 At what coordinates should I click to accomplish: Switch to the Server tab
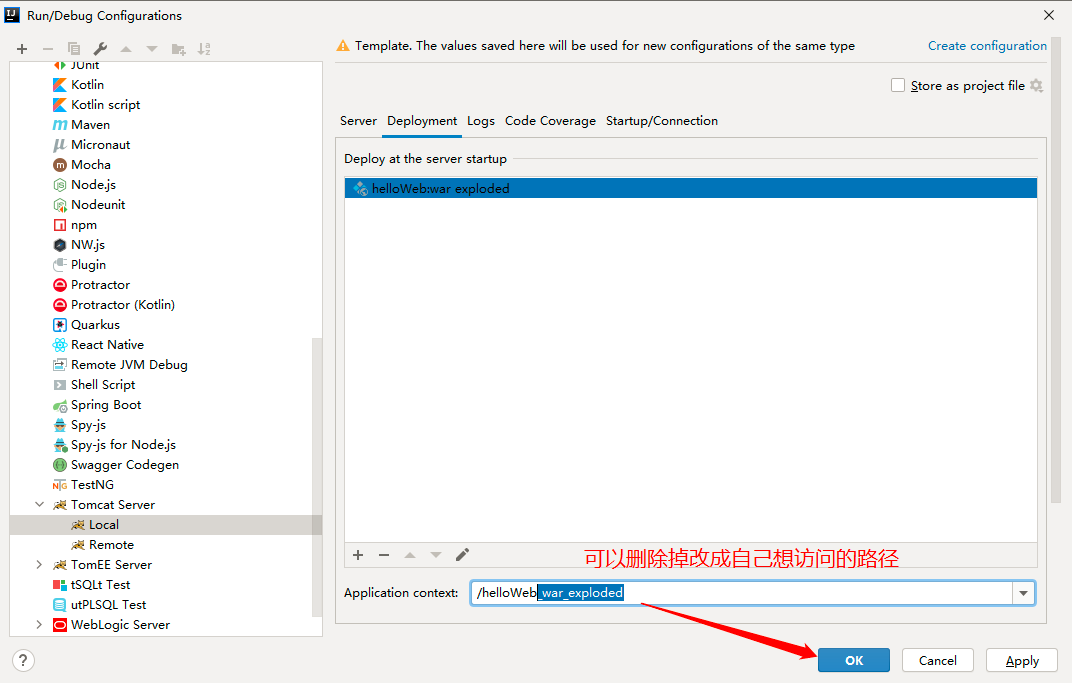click(358, 121)
